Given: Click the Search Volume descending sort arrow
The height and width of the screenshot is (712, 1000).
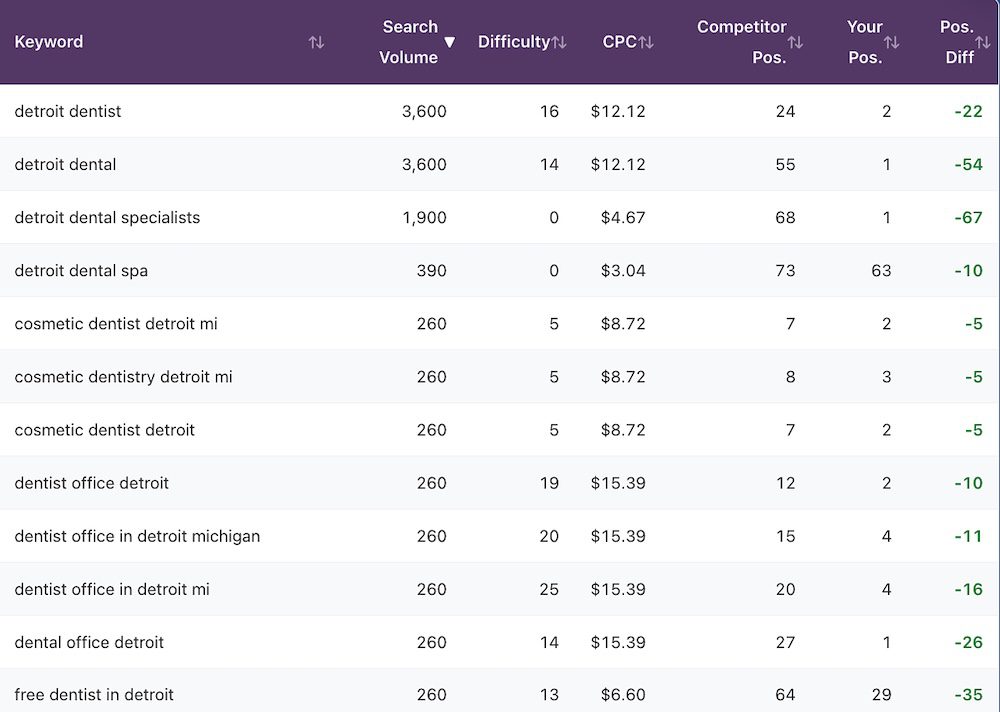Looking at the screenshot, I should click(x=449, y=42).
